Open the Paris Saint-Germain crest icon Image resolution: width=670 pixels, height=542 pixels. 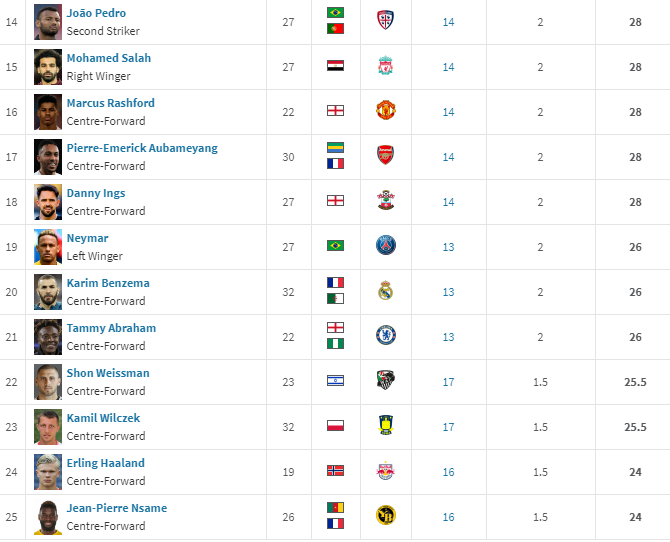point(385,247)
